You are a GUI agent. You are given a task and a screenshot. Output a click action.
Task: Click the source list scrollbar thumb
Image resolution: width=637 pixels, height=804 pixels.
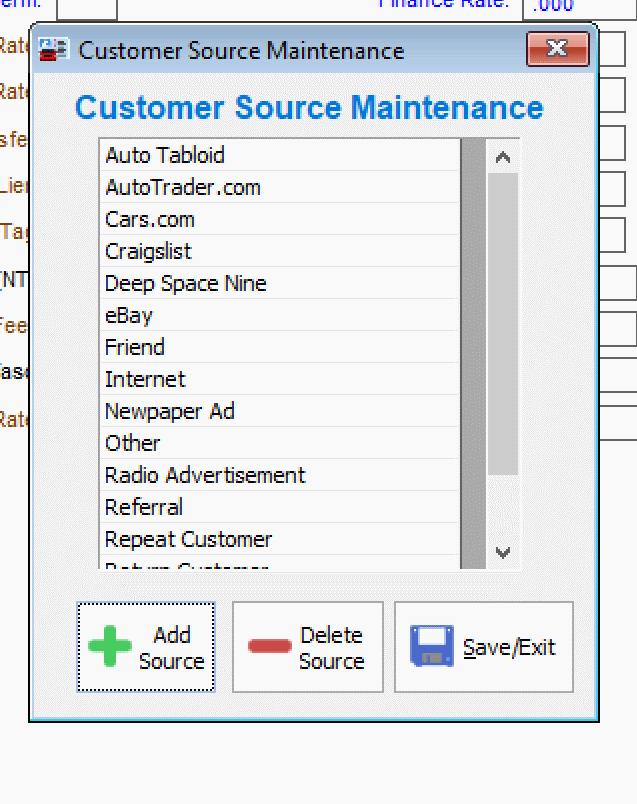(x=503, y=324)
